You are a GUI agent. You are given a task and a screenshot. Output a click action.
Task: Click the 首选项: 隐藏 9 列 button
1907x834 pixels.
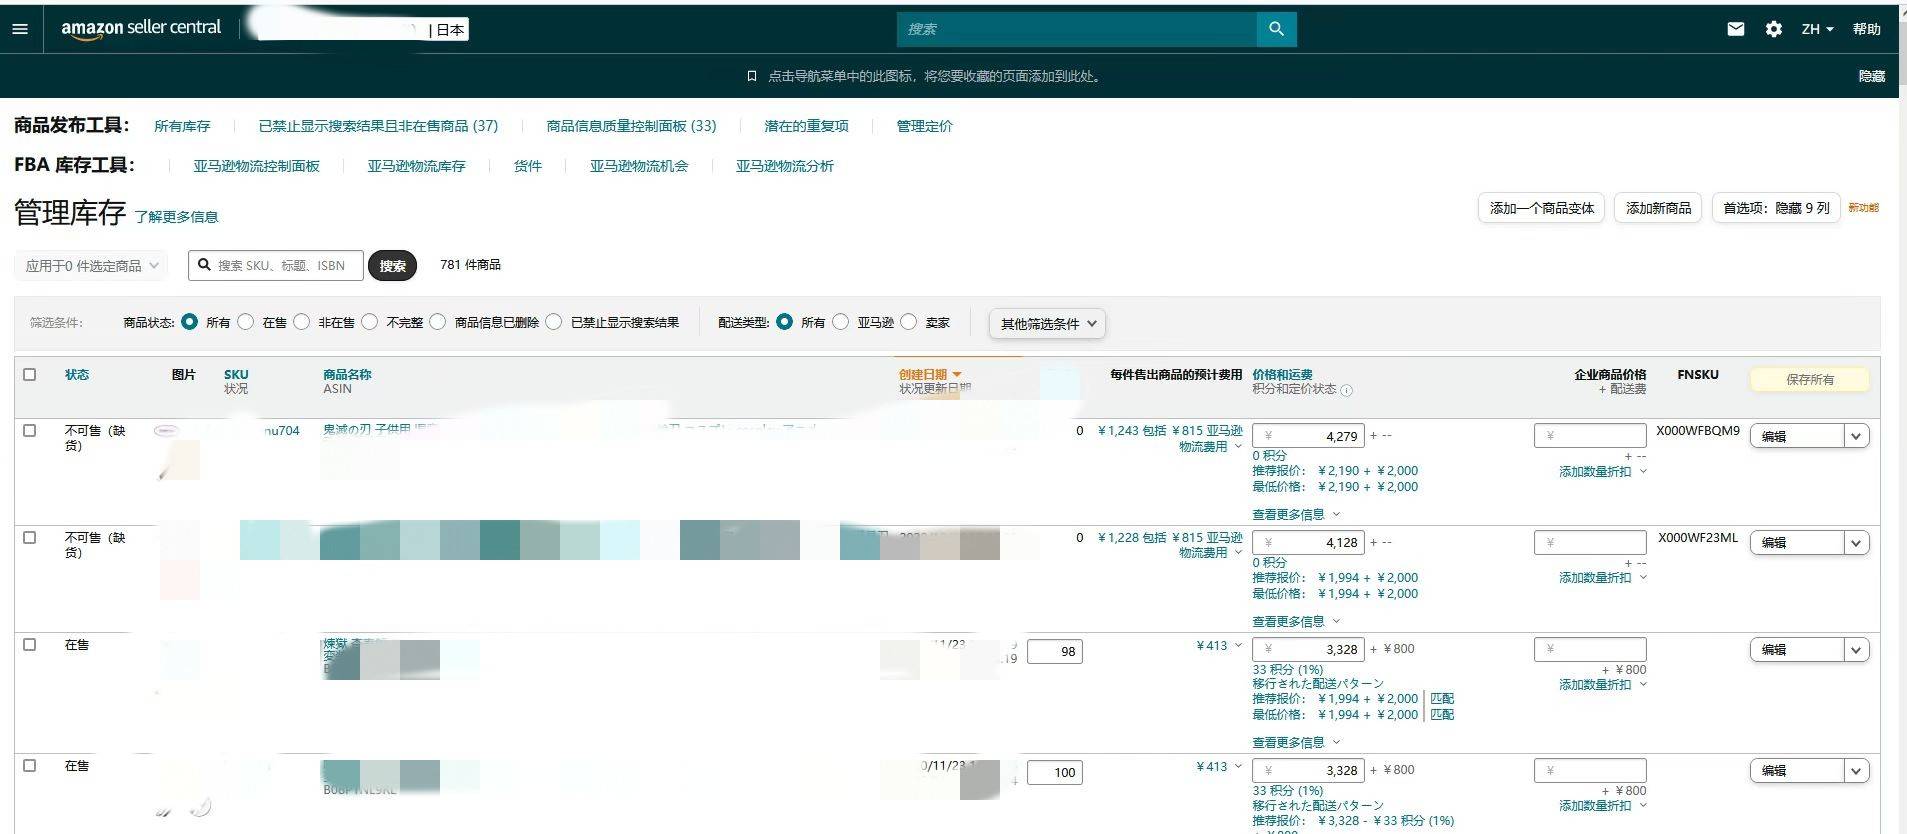point(1776,208)
